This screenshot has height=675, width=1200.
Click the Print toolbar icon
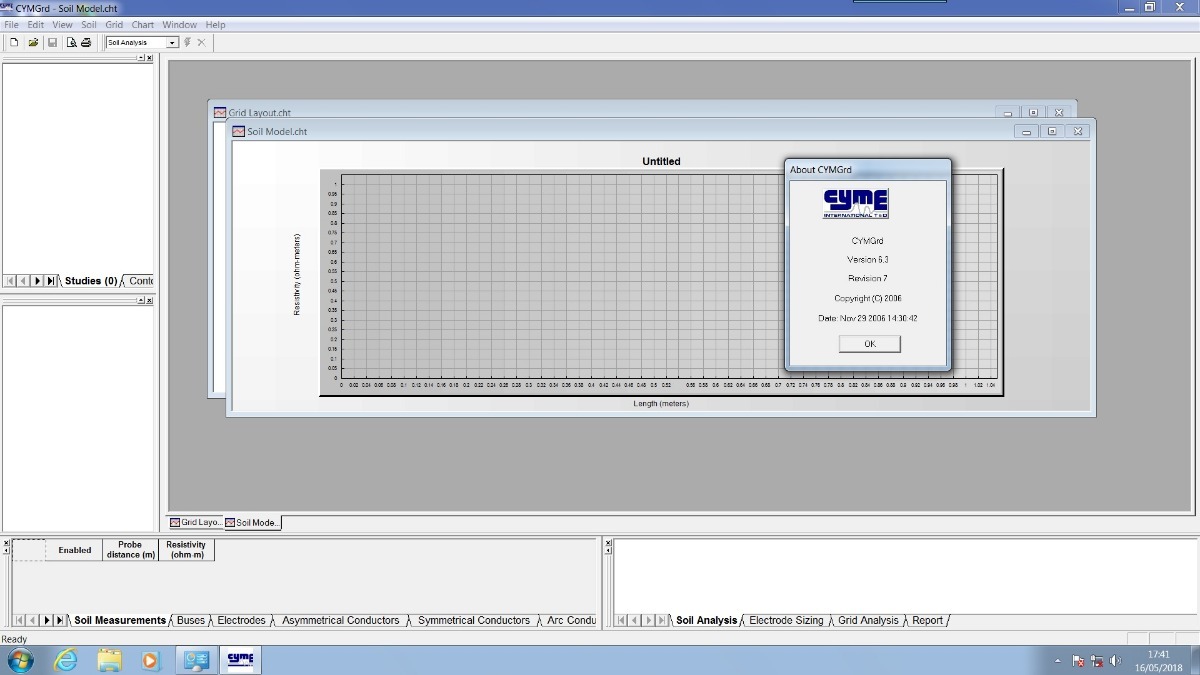click(x=86, y=42)
